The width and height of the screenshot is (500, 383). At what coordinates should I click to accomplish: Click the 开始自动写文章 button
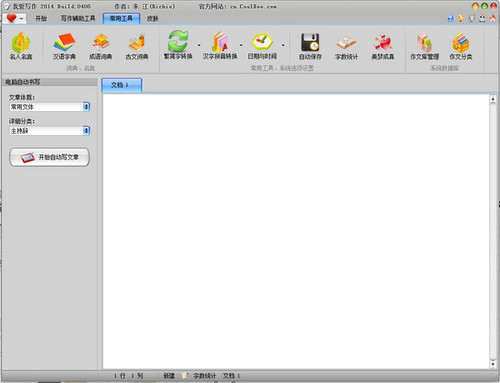(49, 157)
